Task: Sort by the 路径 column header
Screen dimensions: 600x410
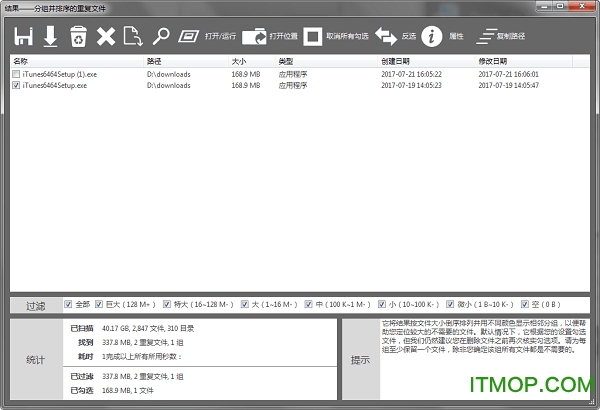Action: point(186,61)
